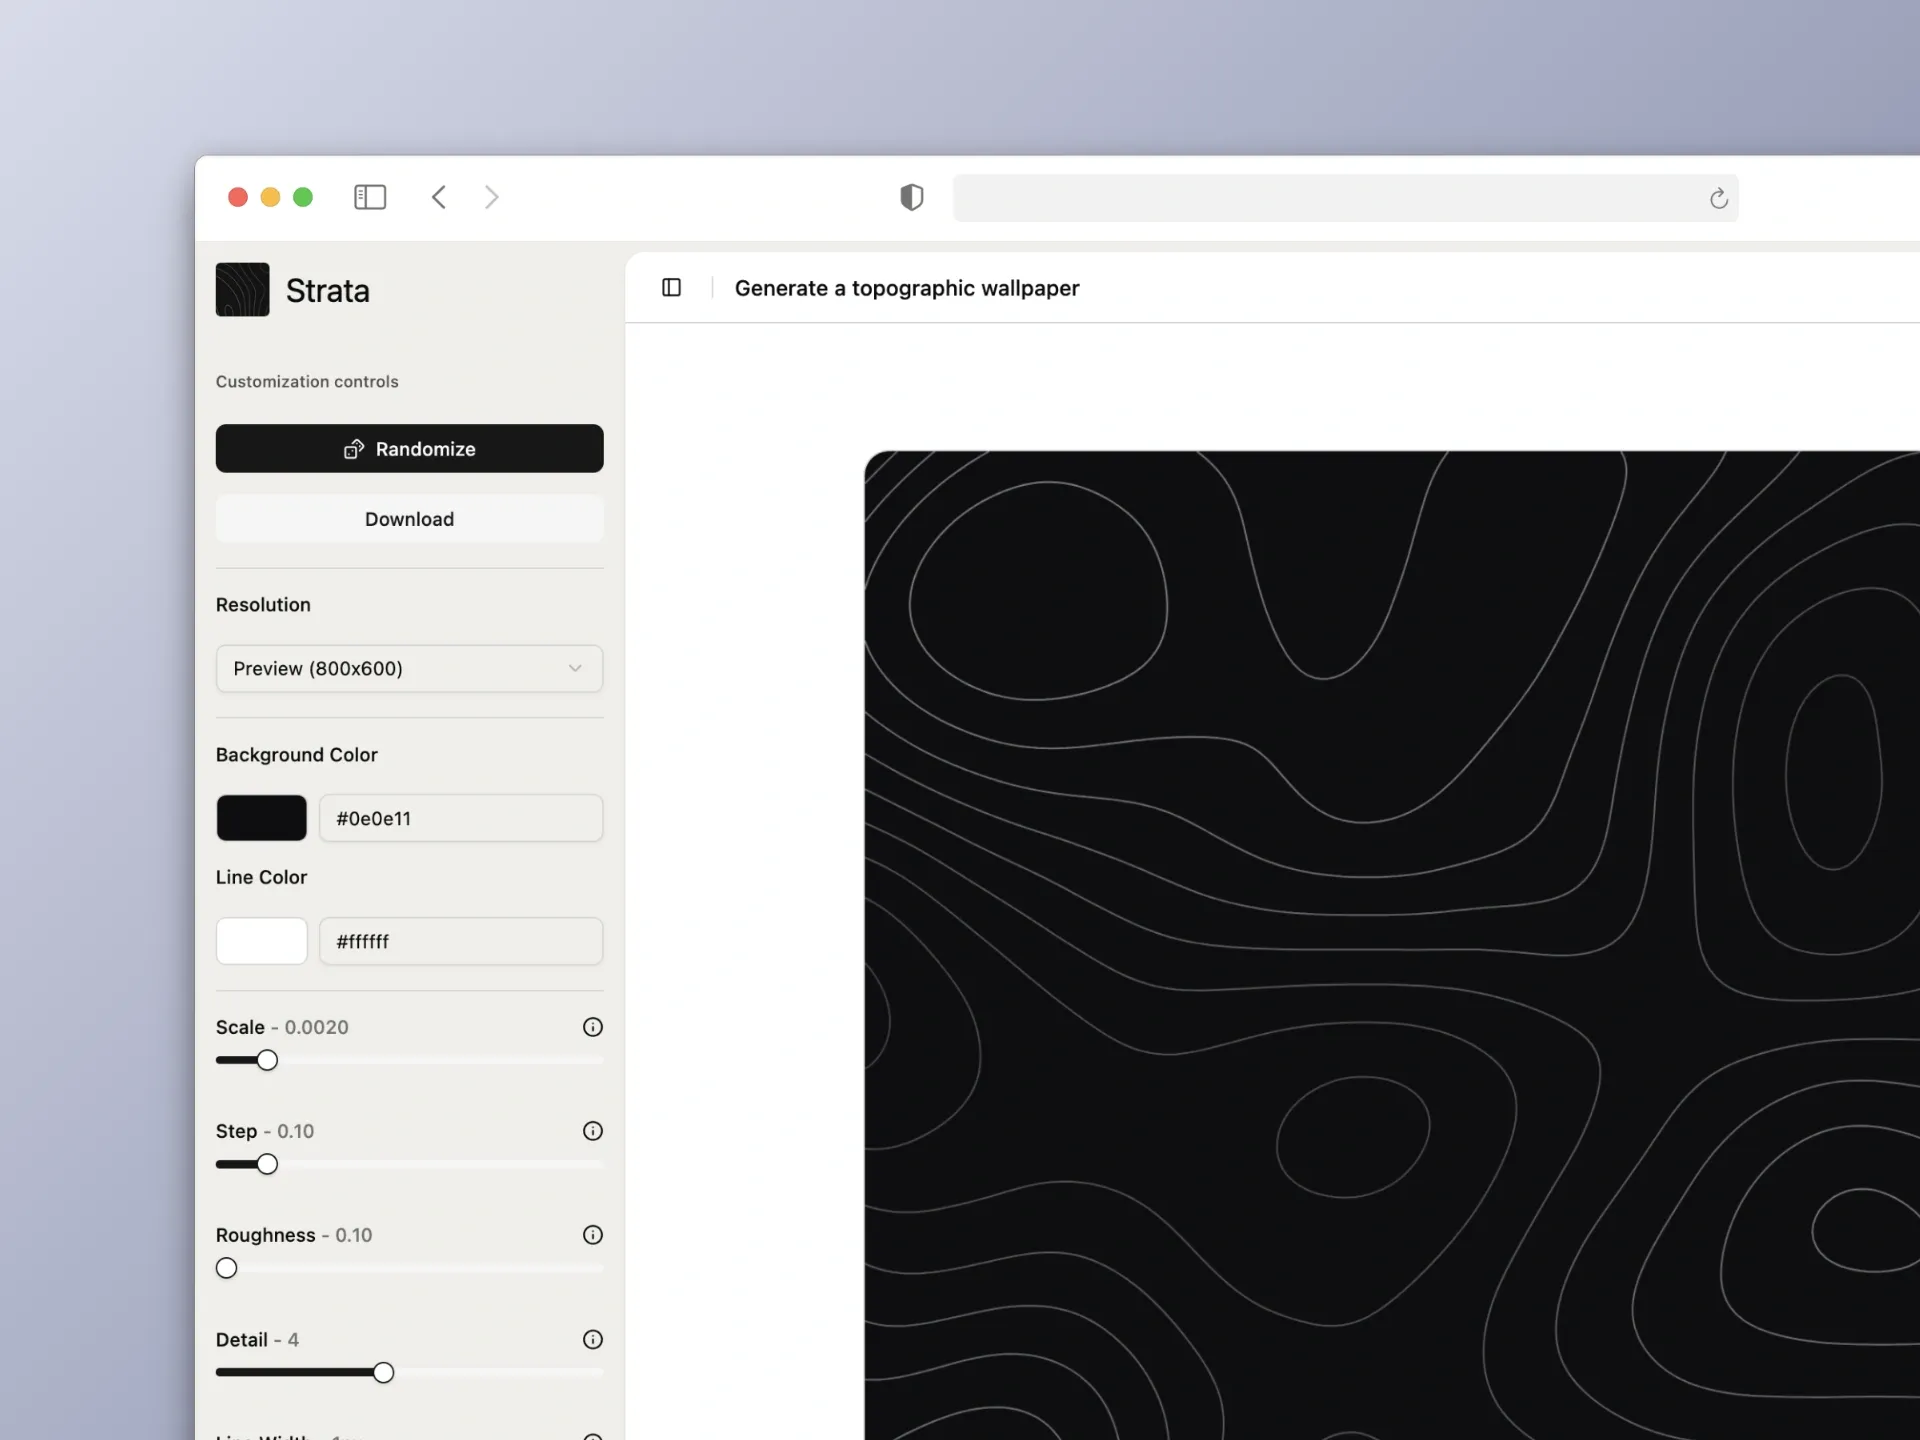Go forward using the browser arrow
Viewport: 1920px width, 1440px height.
(491, 197)
